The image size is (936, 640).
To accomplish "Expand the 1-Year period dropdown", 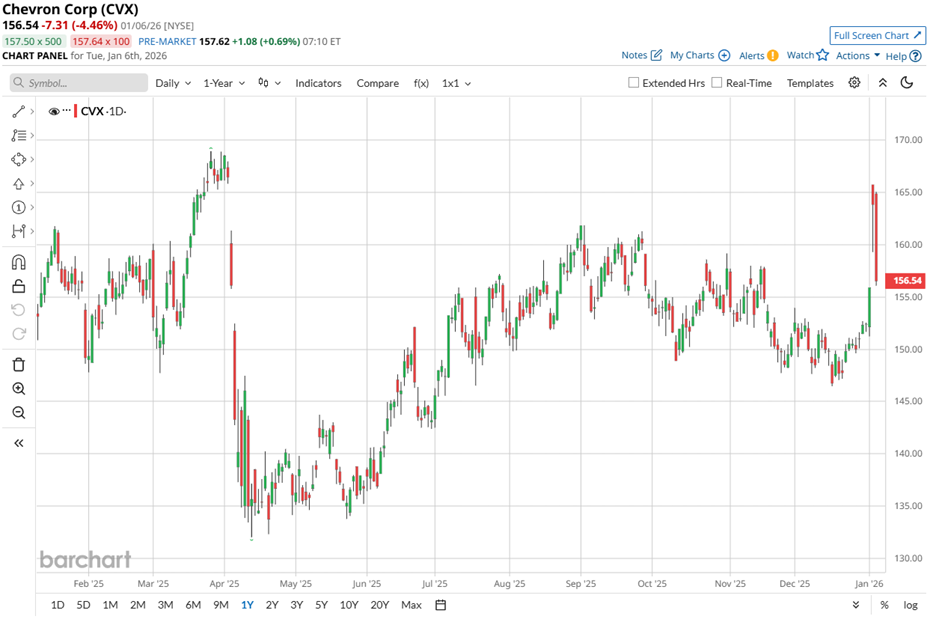I will click(225, 83).
